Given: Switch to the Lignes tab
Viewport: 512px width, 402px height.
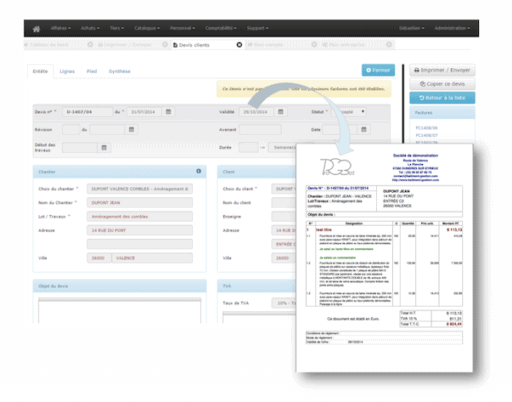Looking at the screenshot, I should pos(67,71).
